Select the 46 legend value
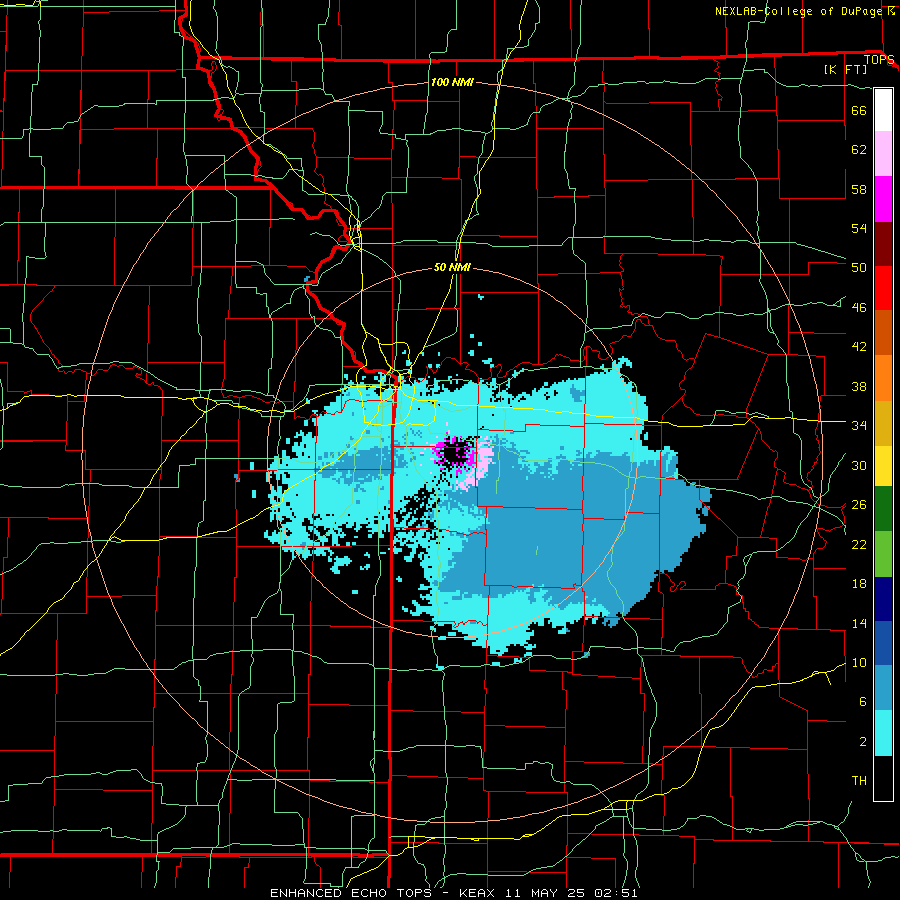 click(859, 308)
